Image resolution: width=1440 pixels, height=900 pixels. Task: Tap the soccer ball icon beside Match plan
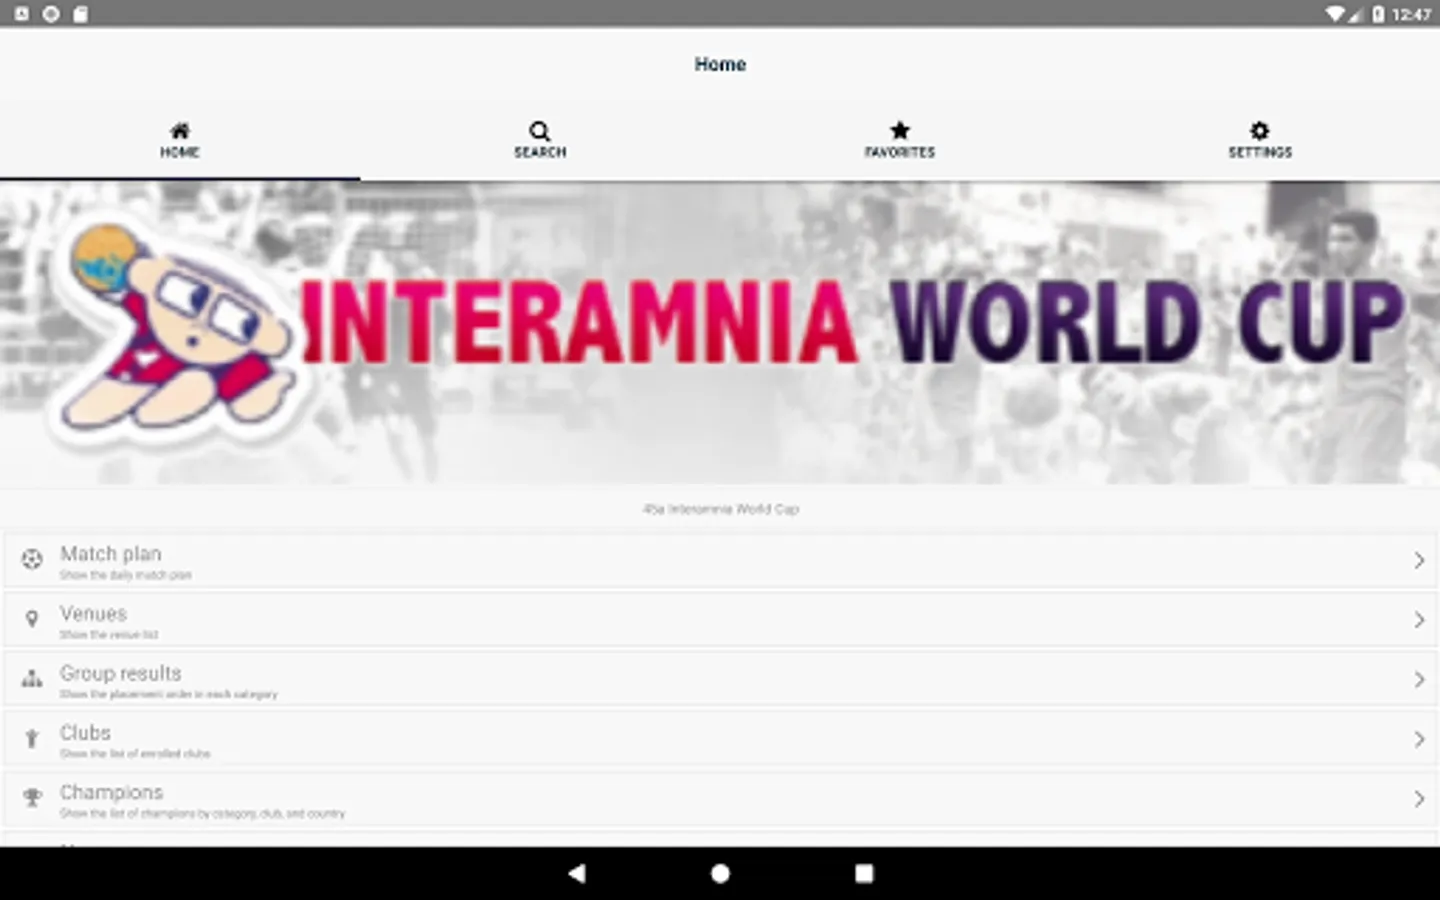pyautogui.click(x=32, y=560)
